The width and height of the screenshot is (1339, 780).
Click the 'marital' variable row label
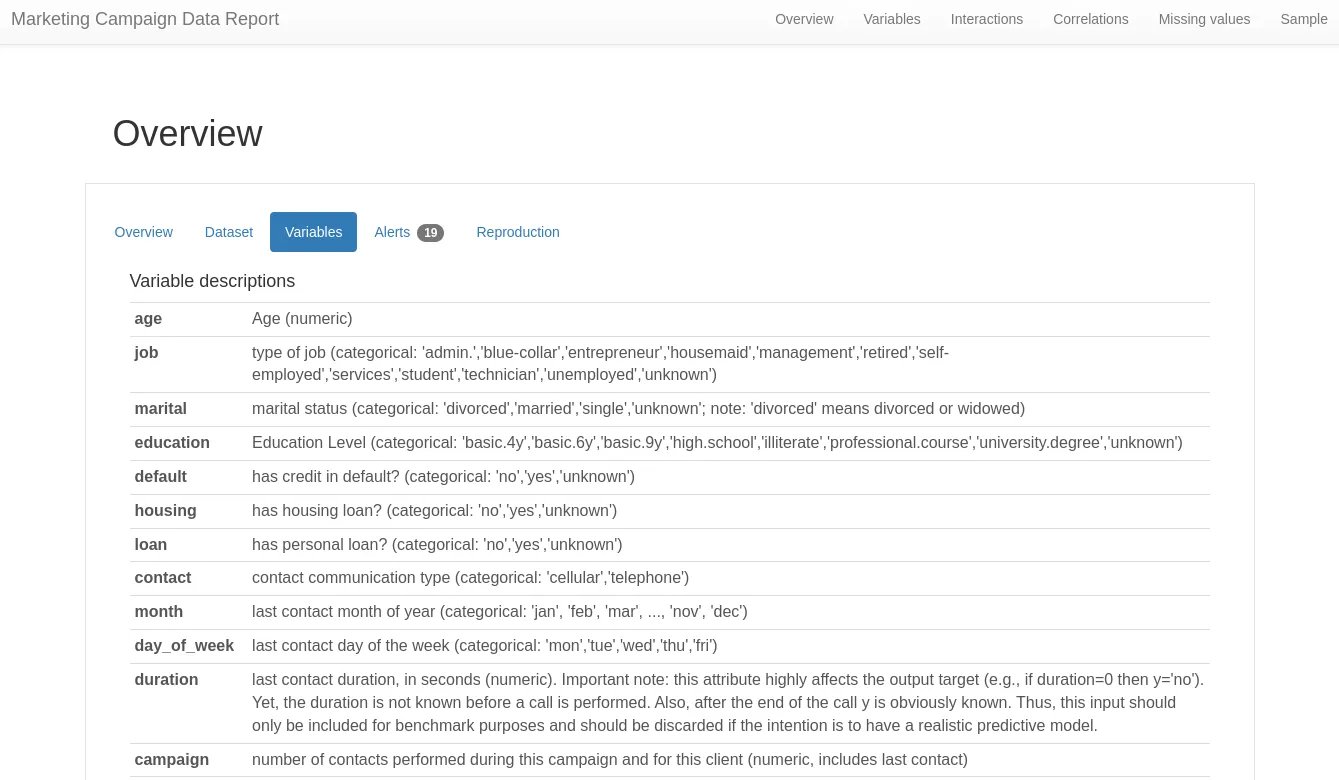[x=161, y=409]
